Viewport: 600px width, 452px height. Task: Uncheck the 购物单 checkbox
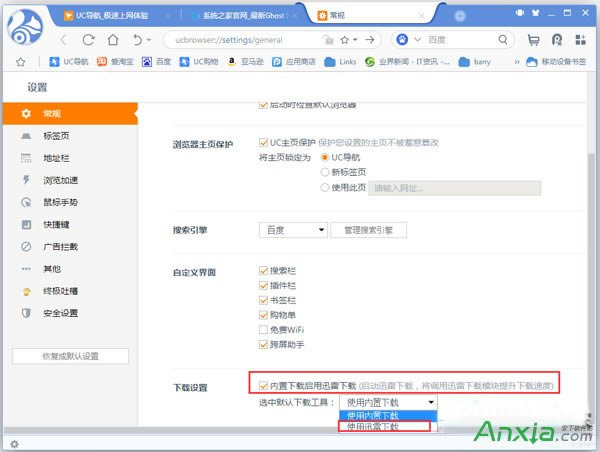click(x=264, y=314)
